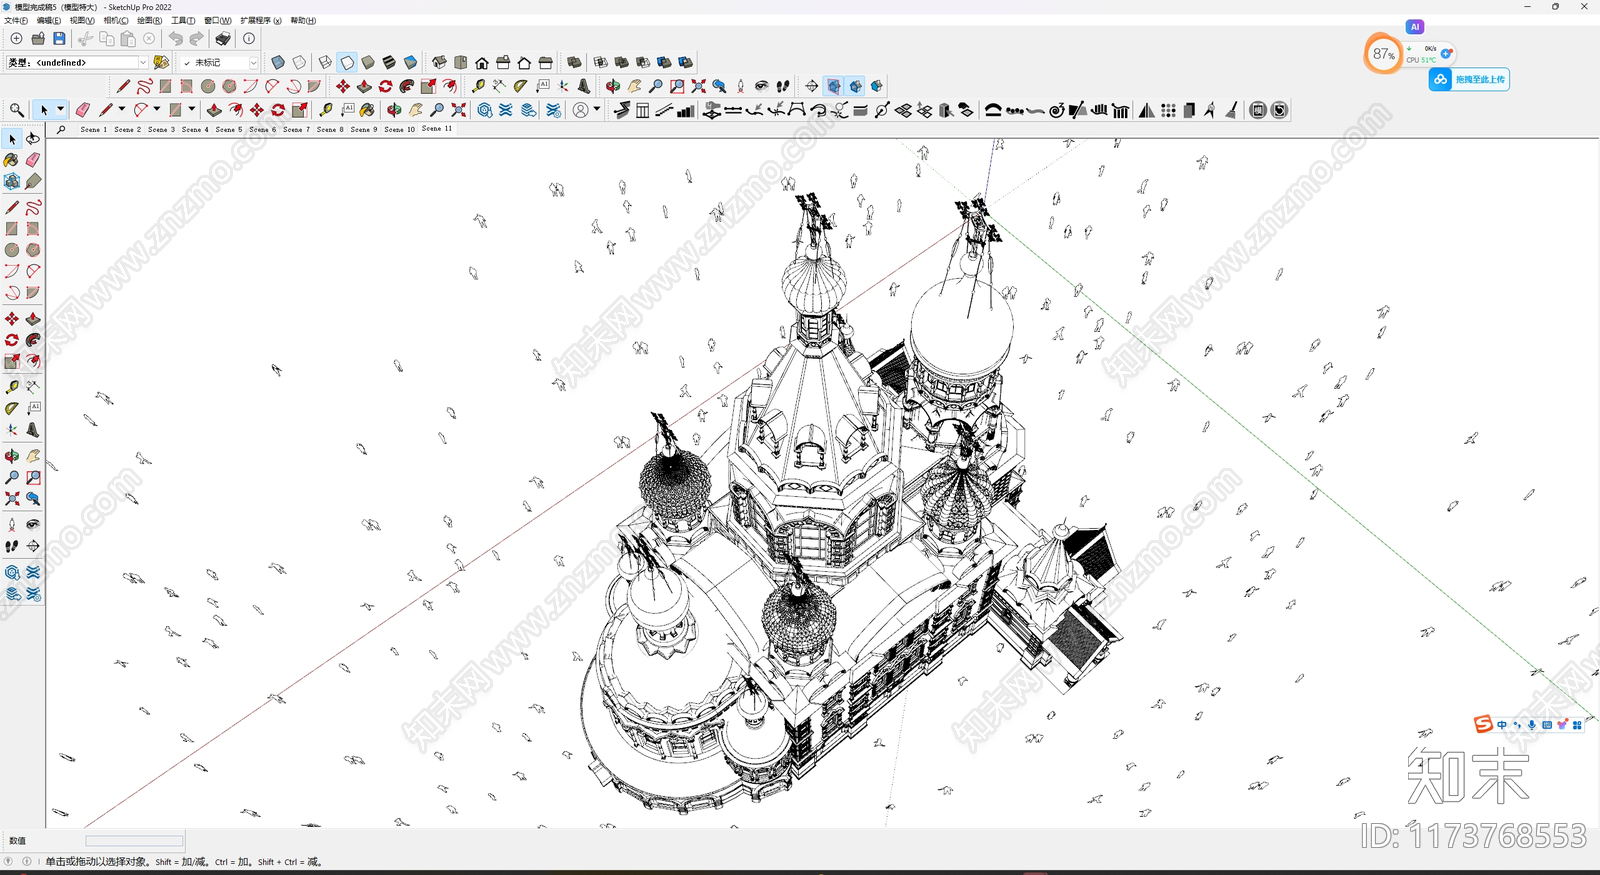Open the 文件(F) menu
Viewport: 1600px width, 875px height.
coord(16,20)
